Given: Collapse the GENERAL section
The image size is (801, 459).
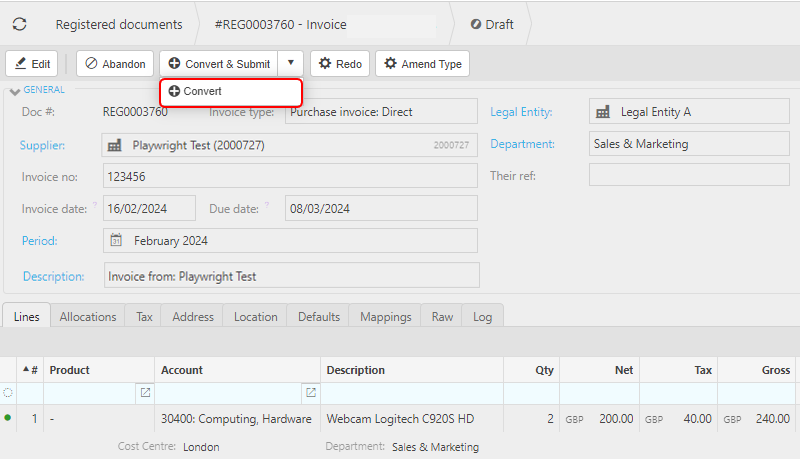Looking at the screenshot, I should point(14,91).
